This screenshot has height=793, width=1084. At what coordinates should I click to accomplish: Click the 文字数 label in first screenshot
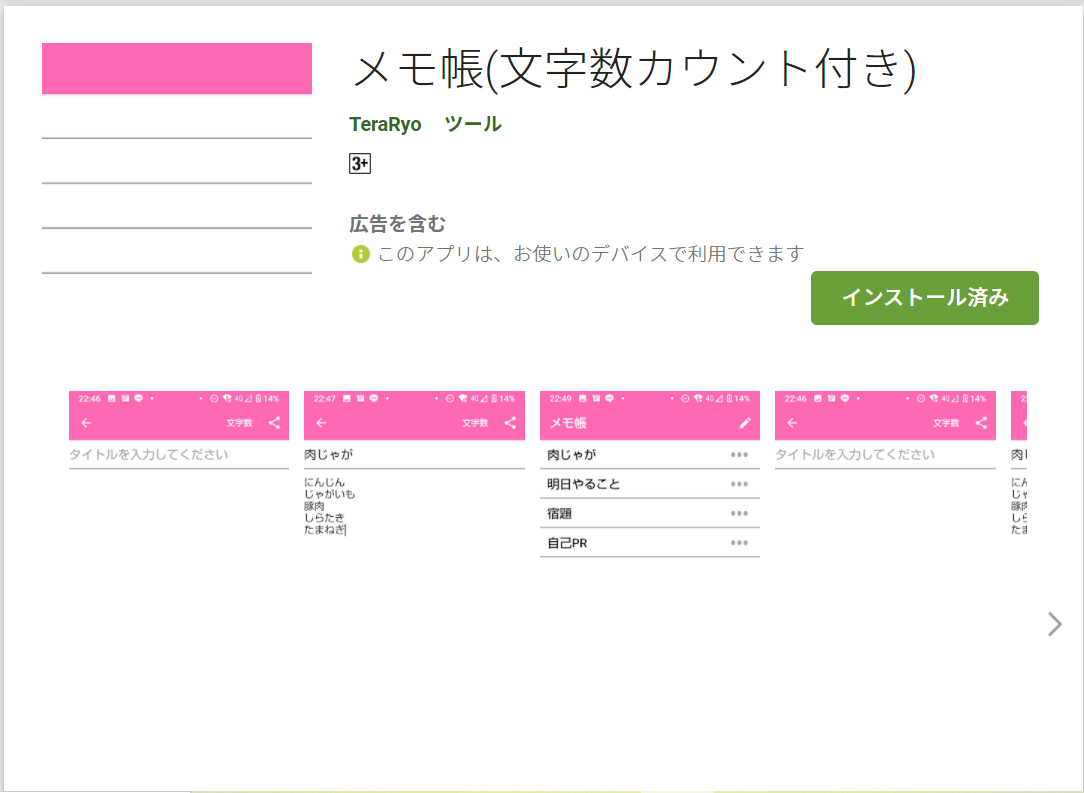240,423
